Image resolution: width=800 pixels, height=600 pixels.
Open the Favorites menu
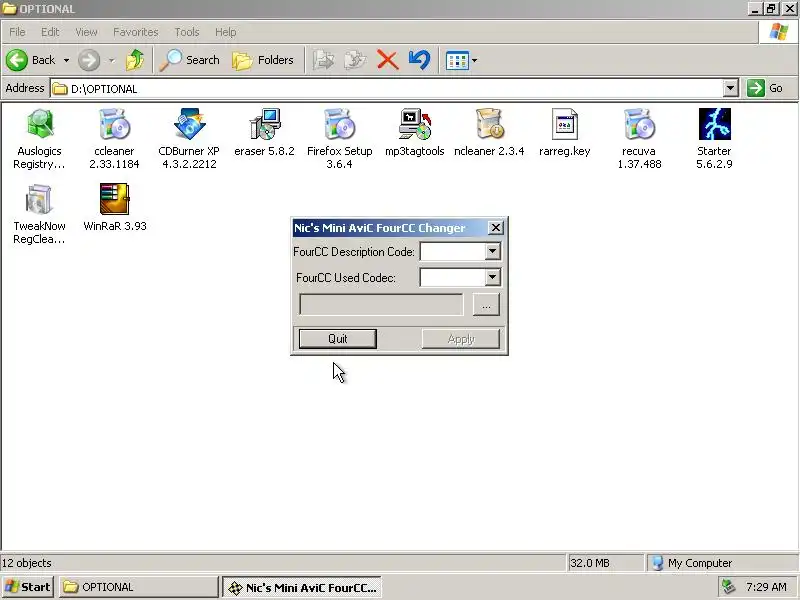tap(136, 32)
